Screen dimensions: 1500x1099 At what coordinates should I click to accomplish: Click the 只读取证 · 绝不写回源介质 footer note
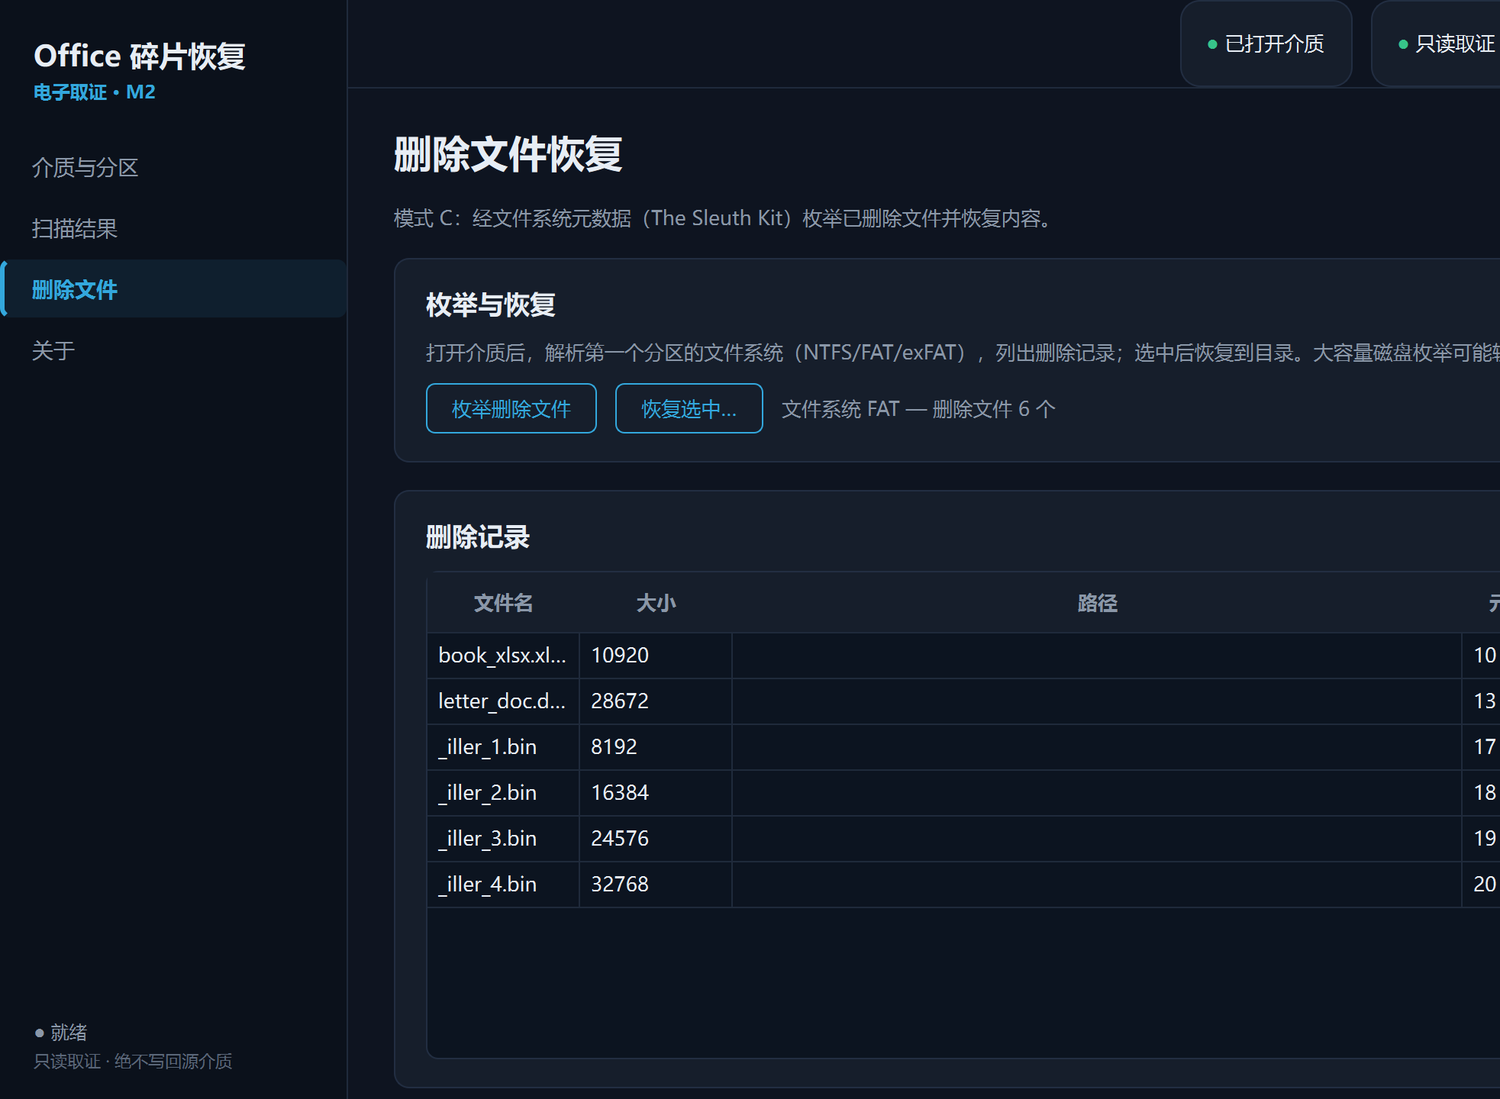[133, 1061]
